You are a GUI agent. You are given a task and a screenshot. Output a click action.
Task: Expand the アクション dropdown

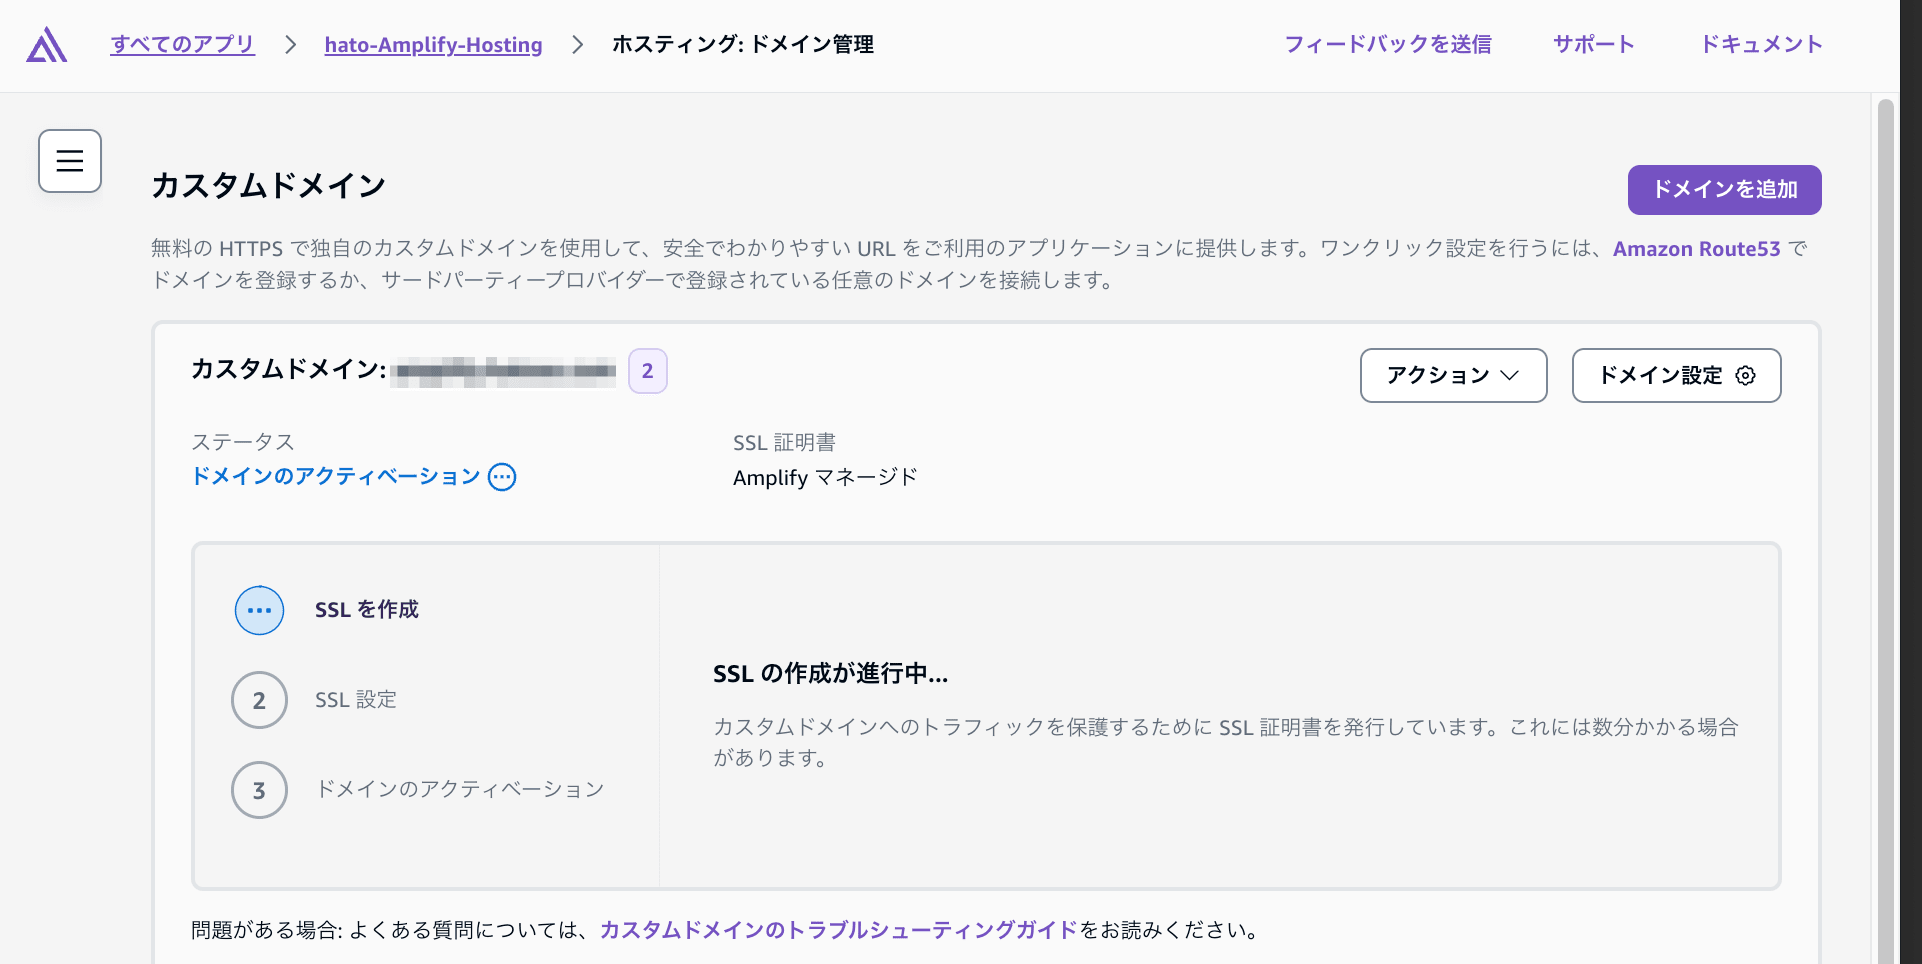tap(1453, 375)
